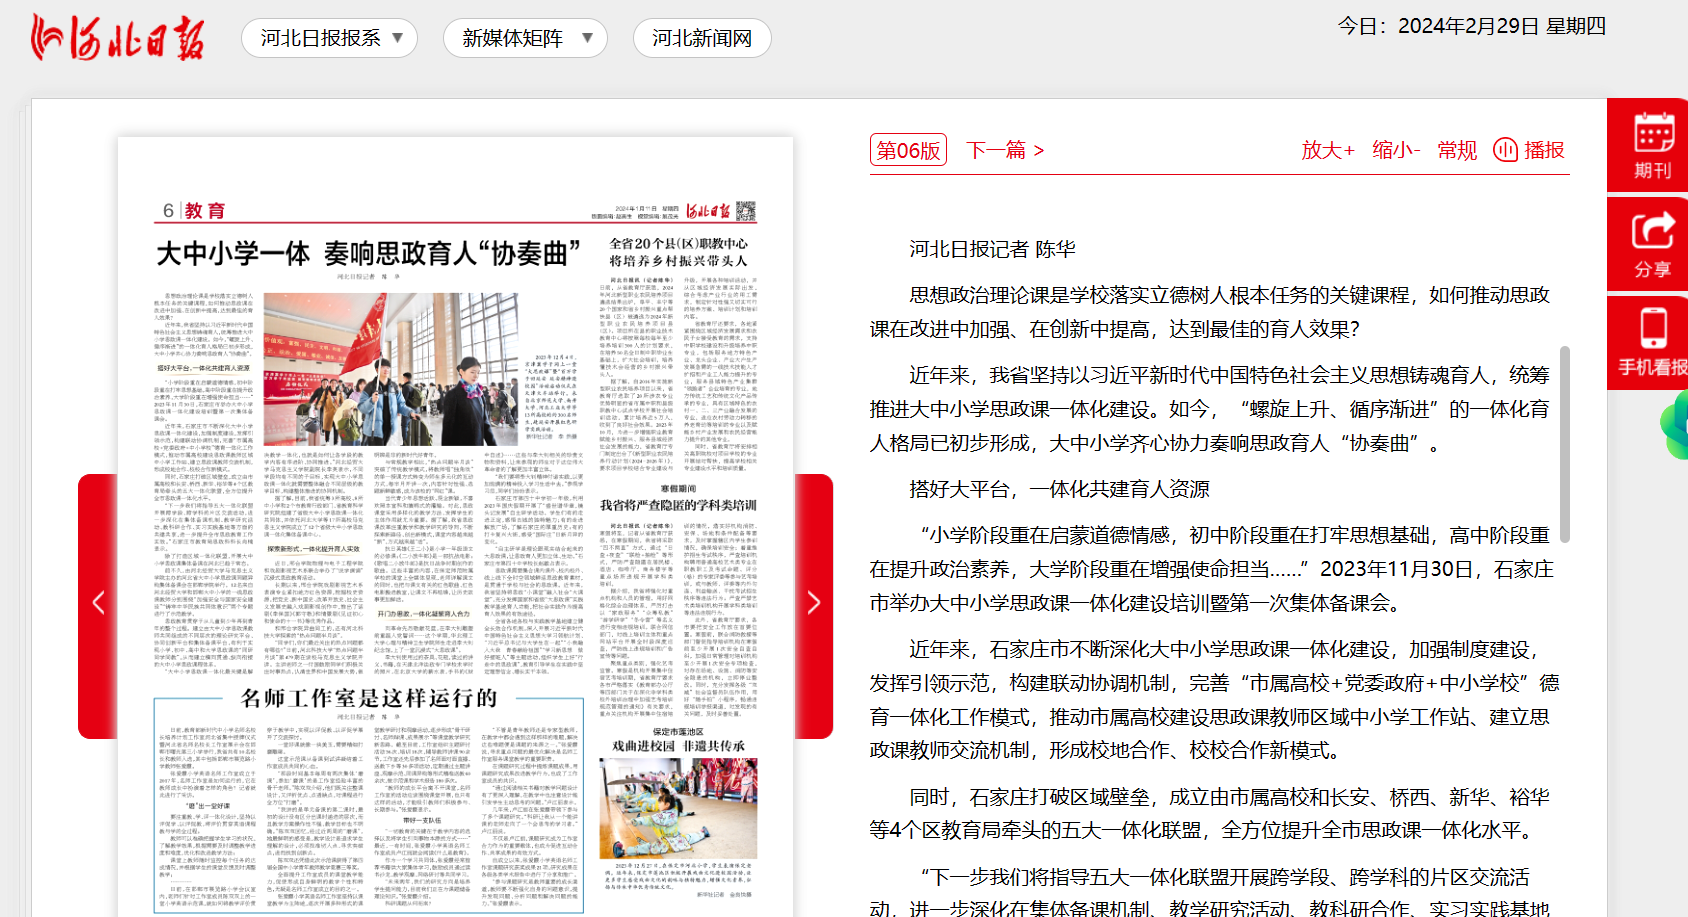Viewport: 1688px width, 917px height.
Task: Reset text size with 常规
Action: 1457,150
